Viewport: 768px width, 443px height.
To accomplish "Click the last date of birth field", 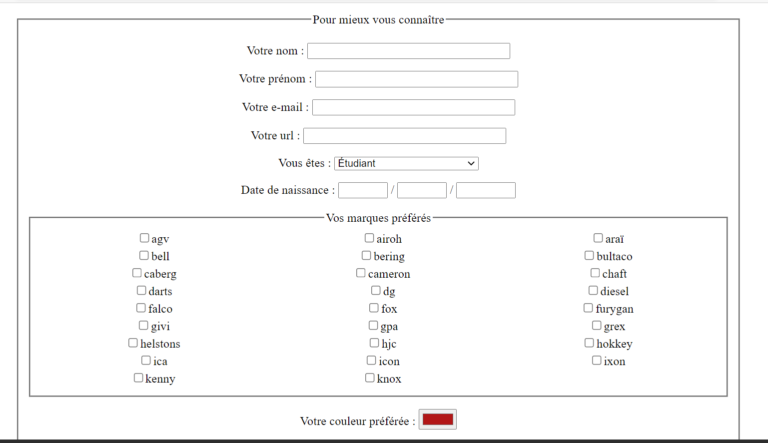I will [486, 190].
